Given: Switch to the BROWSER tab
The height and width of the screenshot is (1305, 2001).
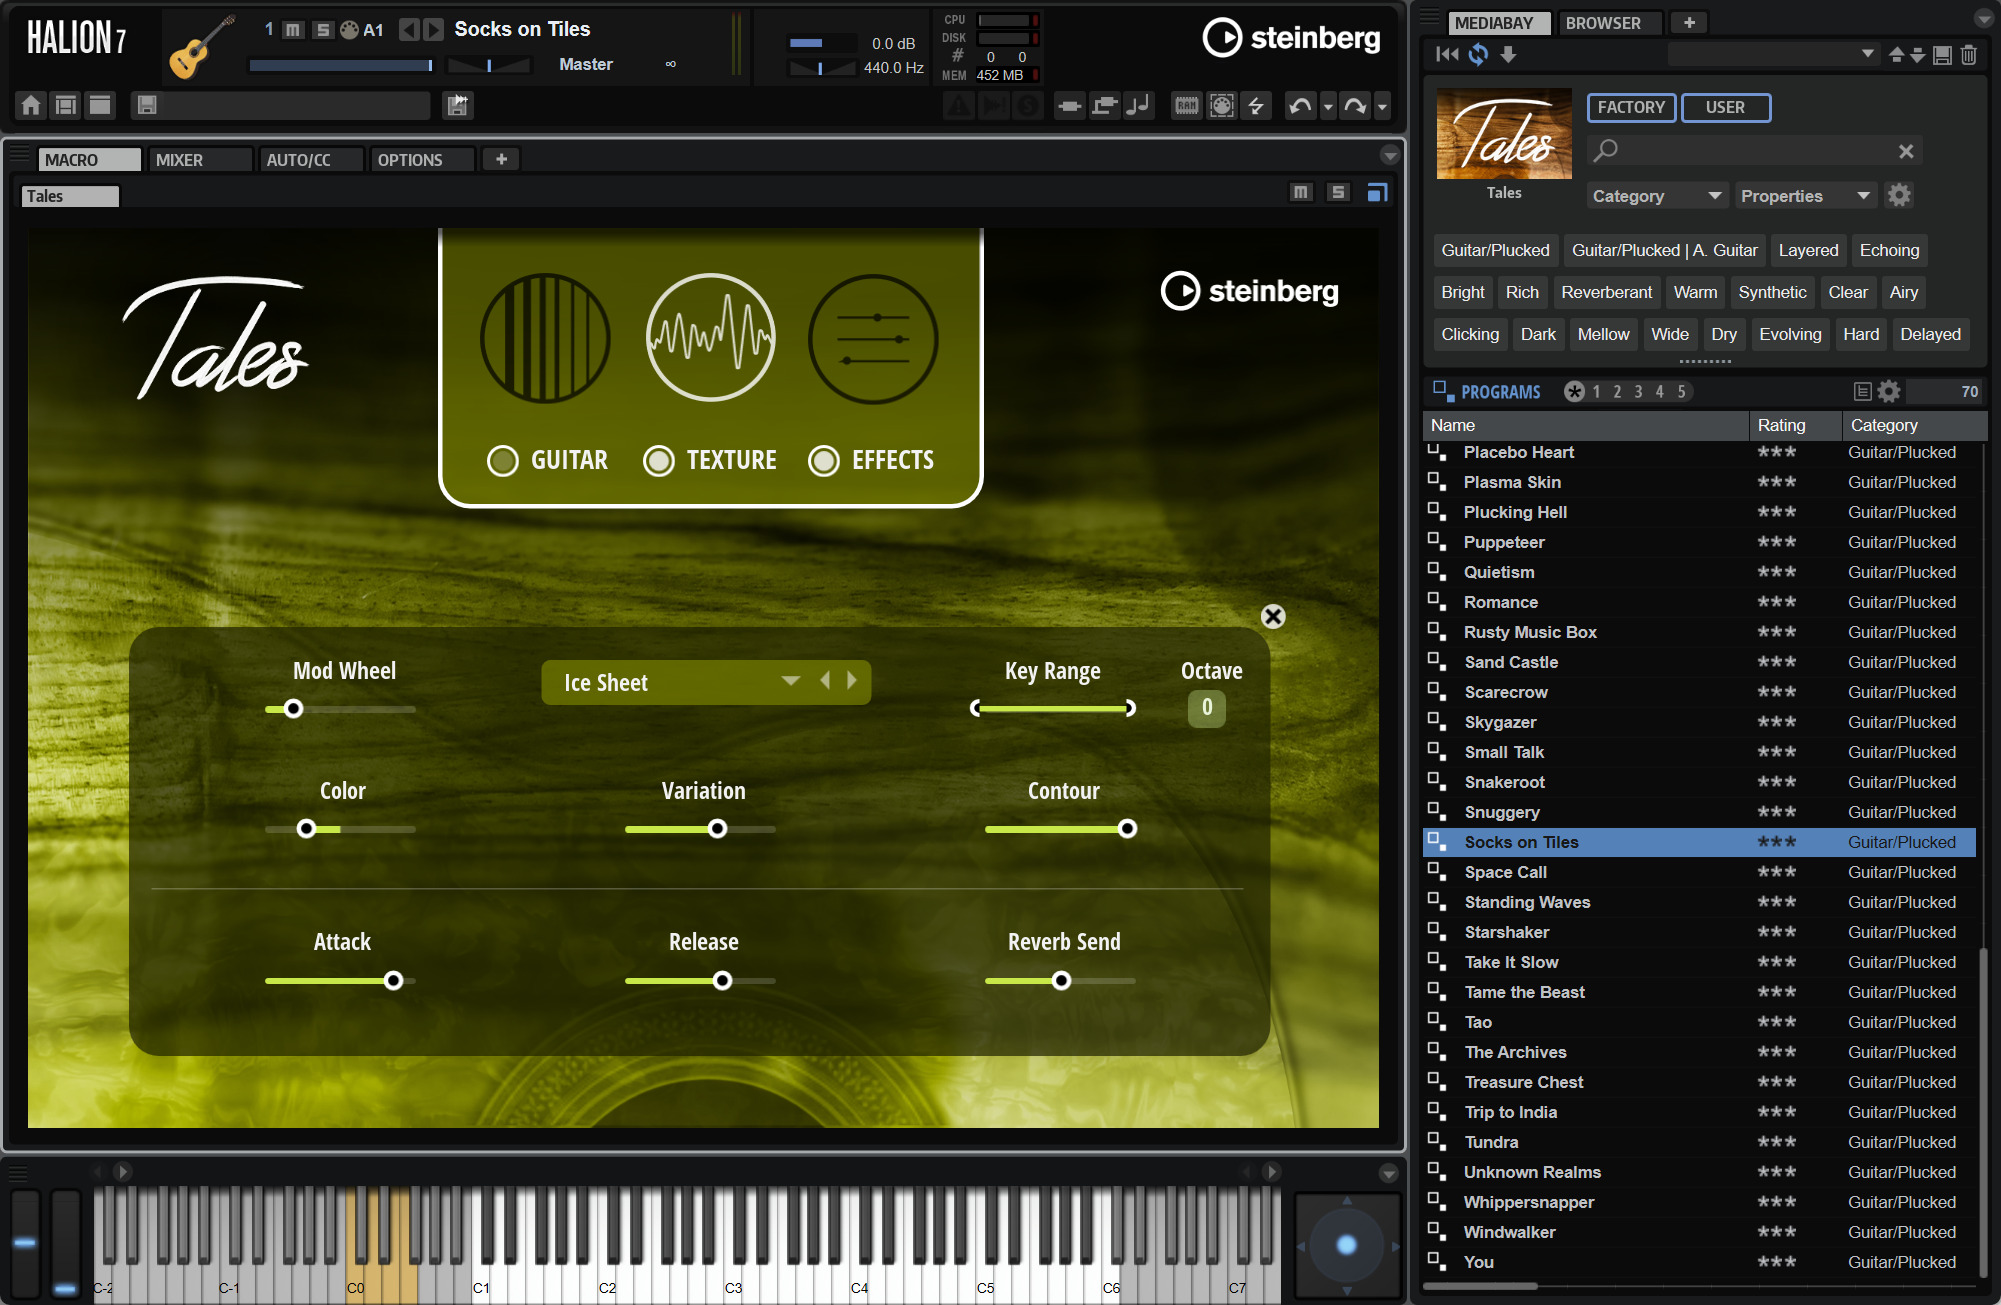Looking at the screenshot, I should coord(1610,23).
